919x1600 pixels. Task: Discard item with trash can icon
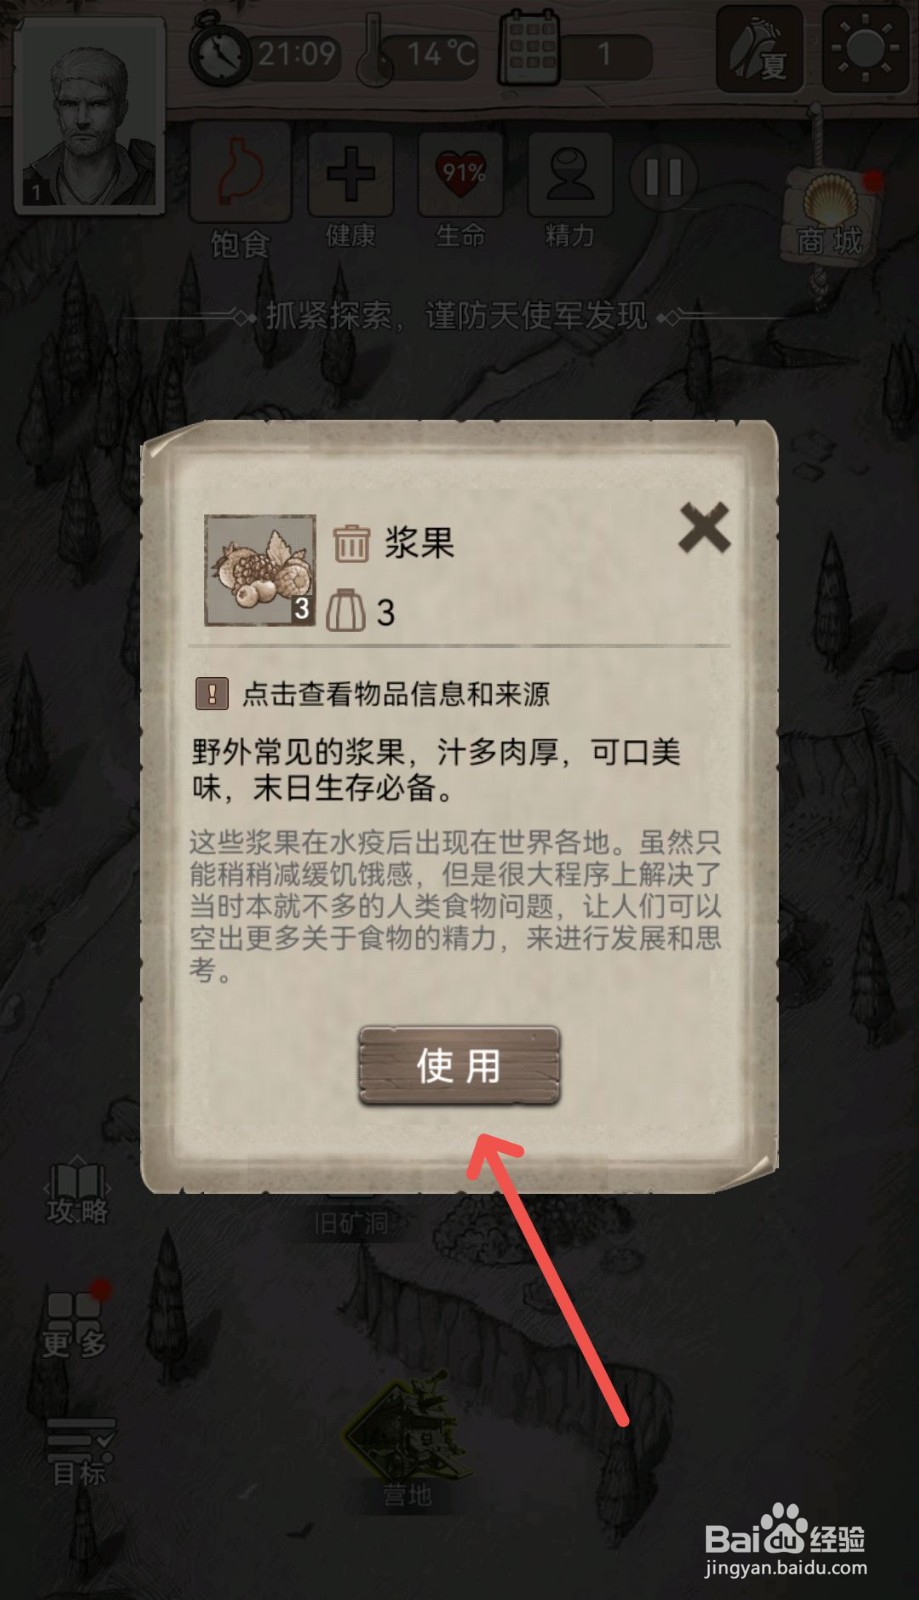click(x=351, y=543)
